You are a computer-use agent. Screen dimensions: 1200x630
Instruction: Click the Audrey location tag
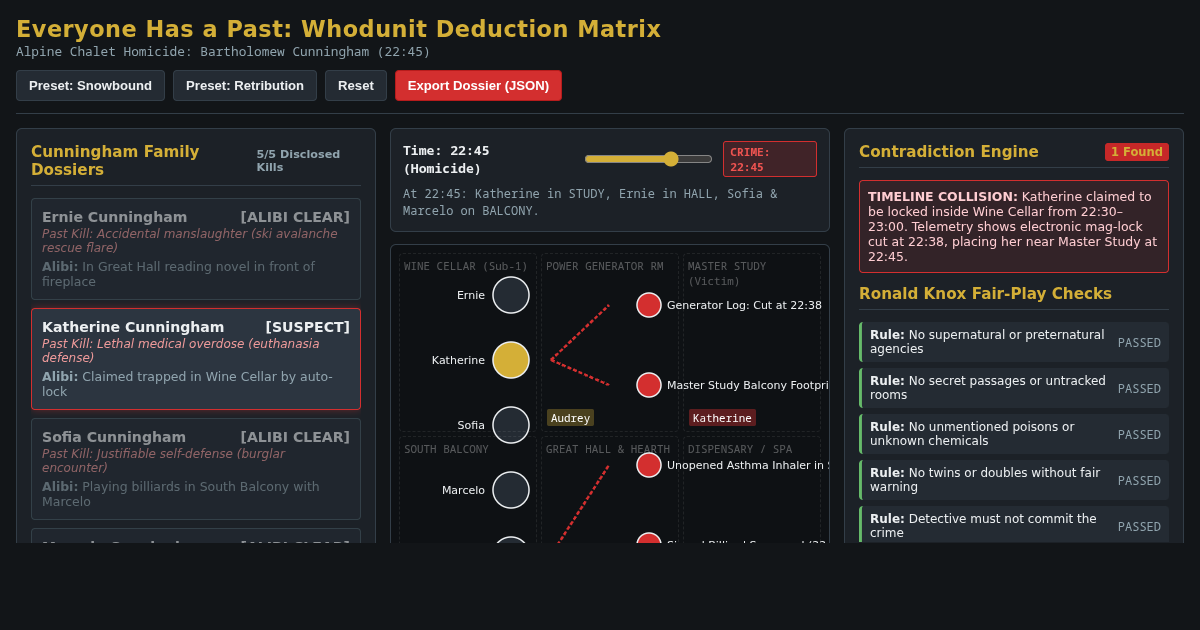click(570, 418)
